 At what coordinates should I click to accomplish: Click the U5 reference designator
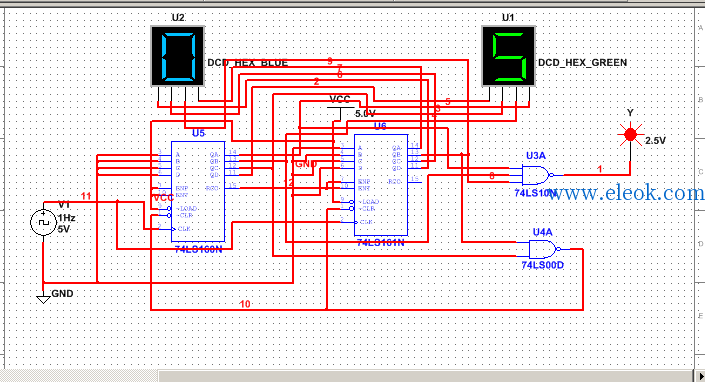tap(198, 133)
